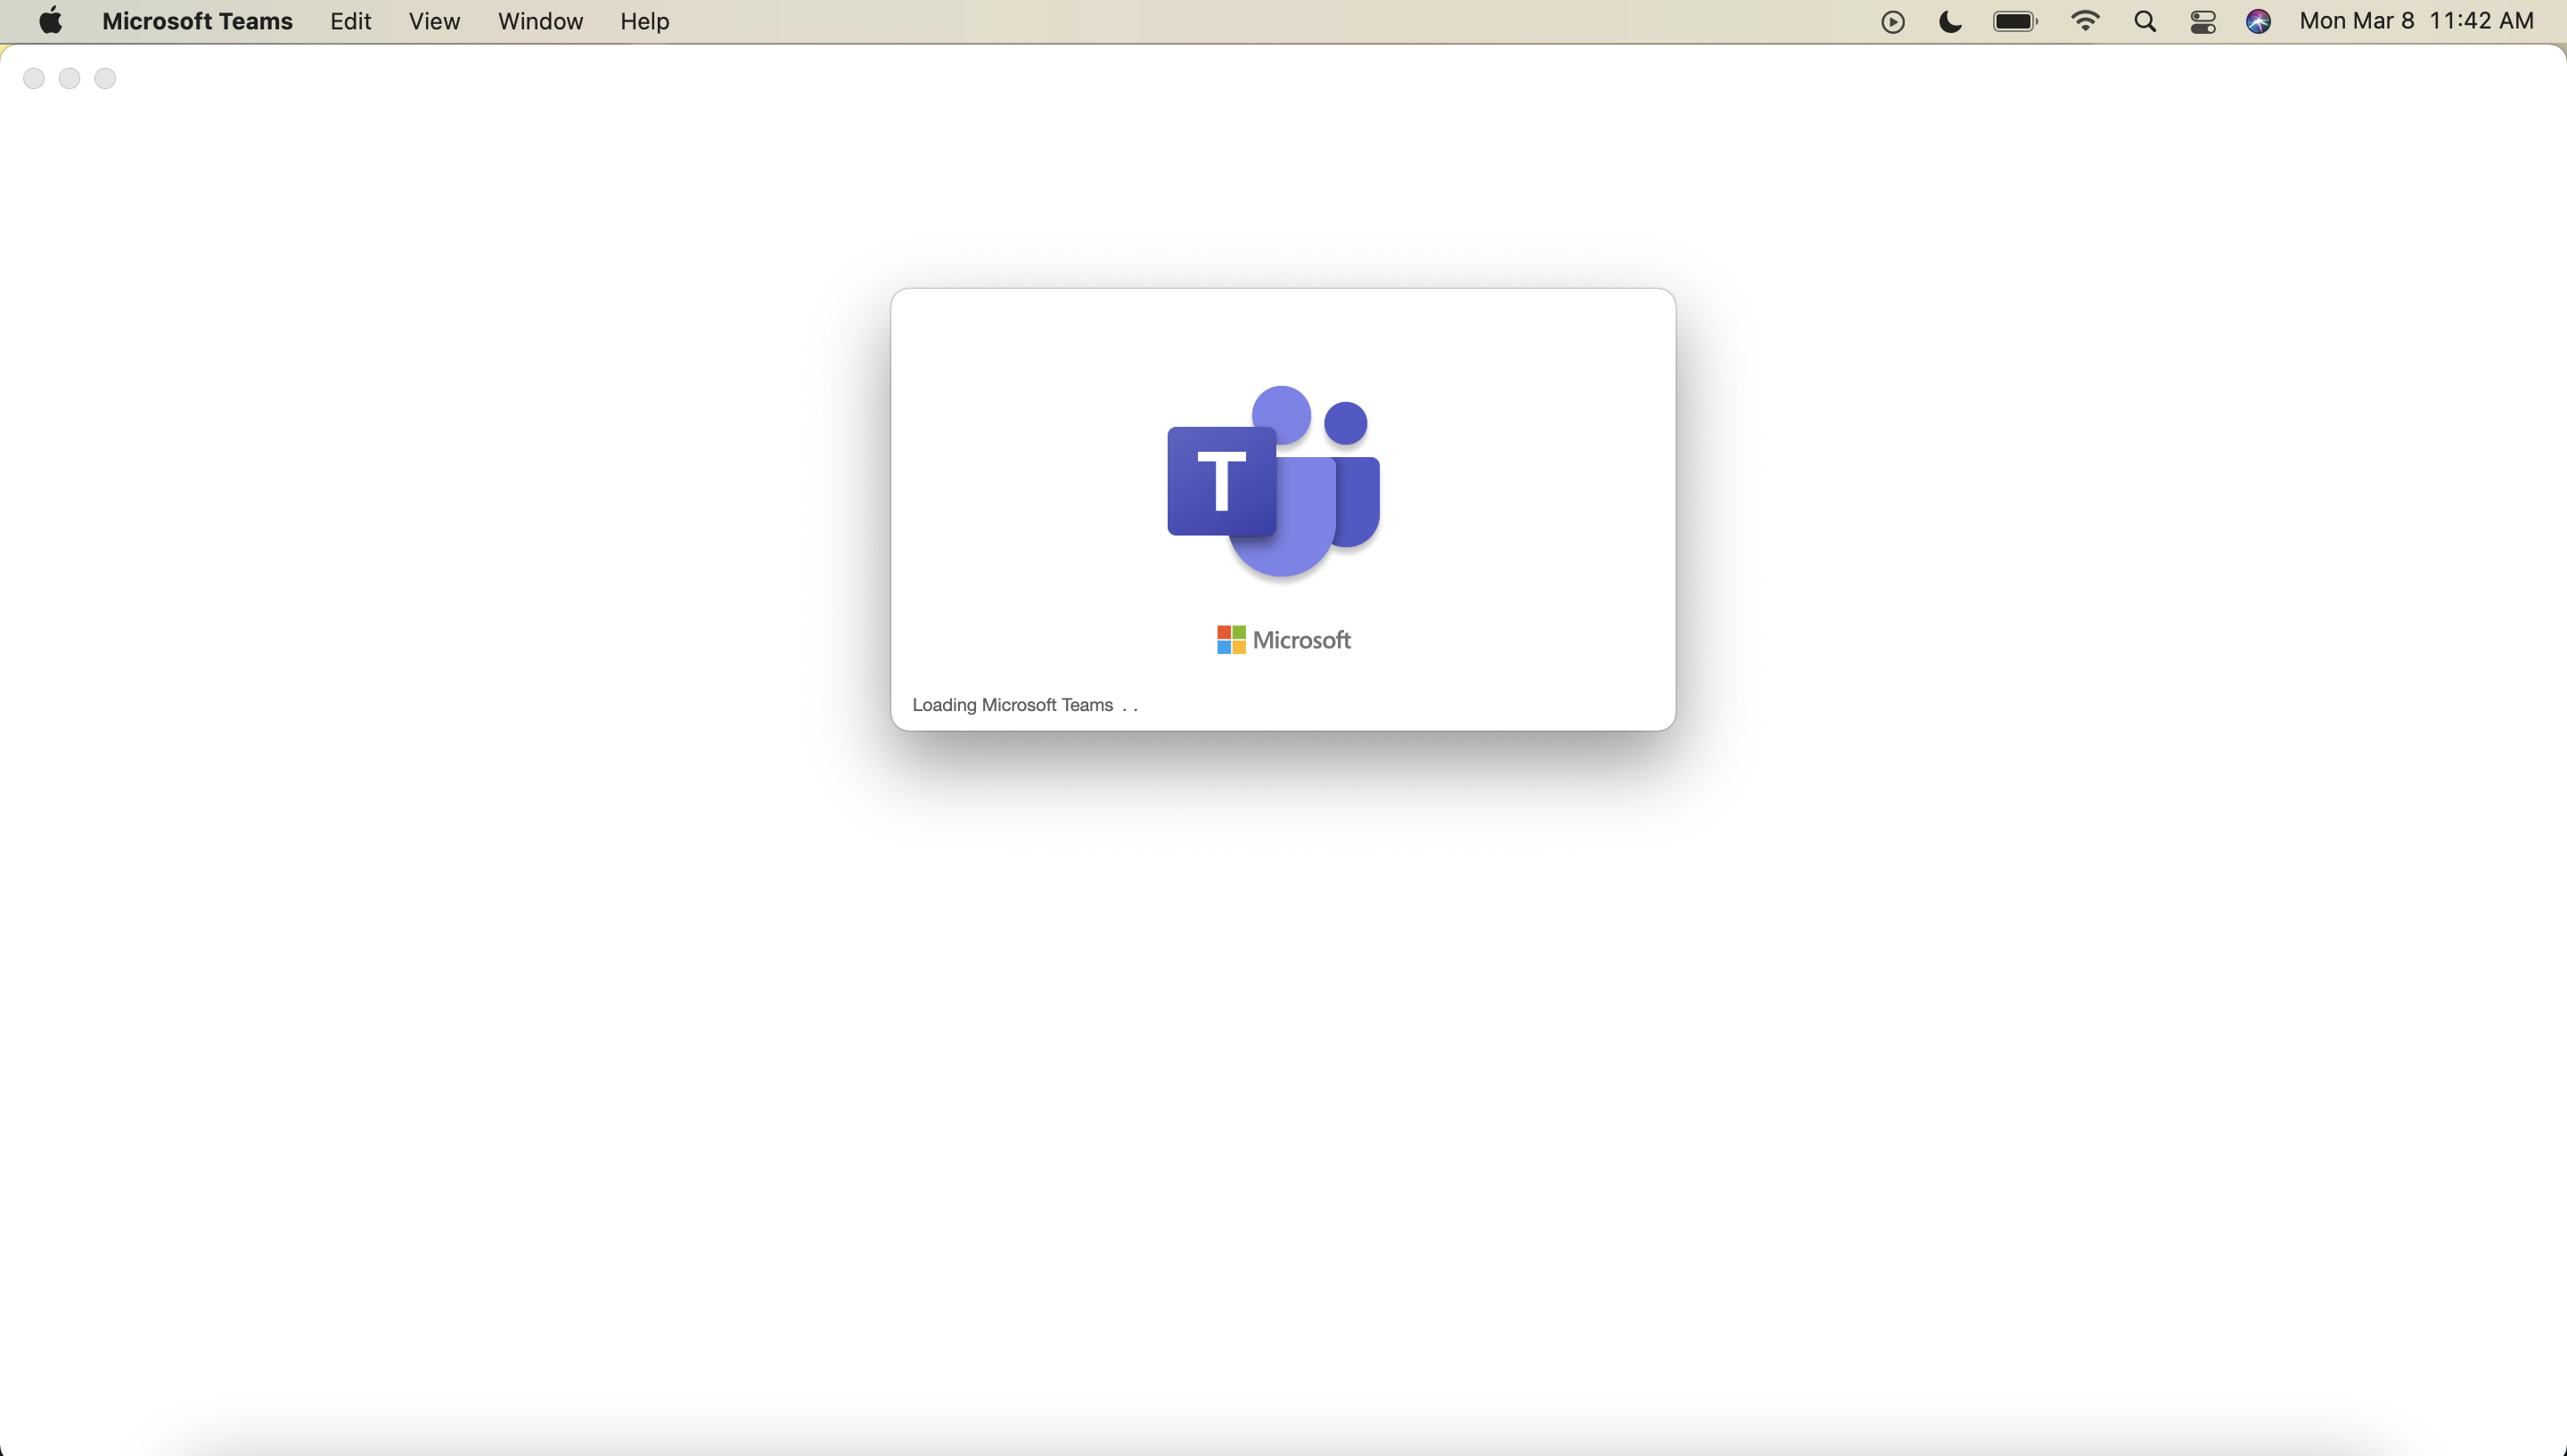Screen dimensions: 2567x1456
Task: Open Control Center from menu bar
Action: click(x=2203, y=22)
